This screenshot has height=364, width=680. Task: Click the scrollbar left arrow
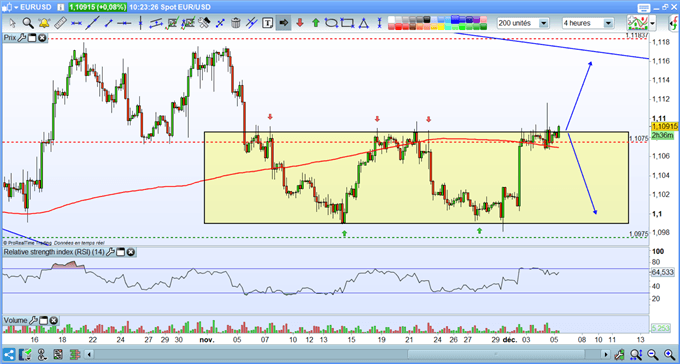[x=90, y=354]
